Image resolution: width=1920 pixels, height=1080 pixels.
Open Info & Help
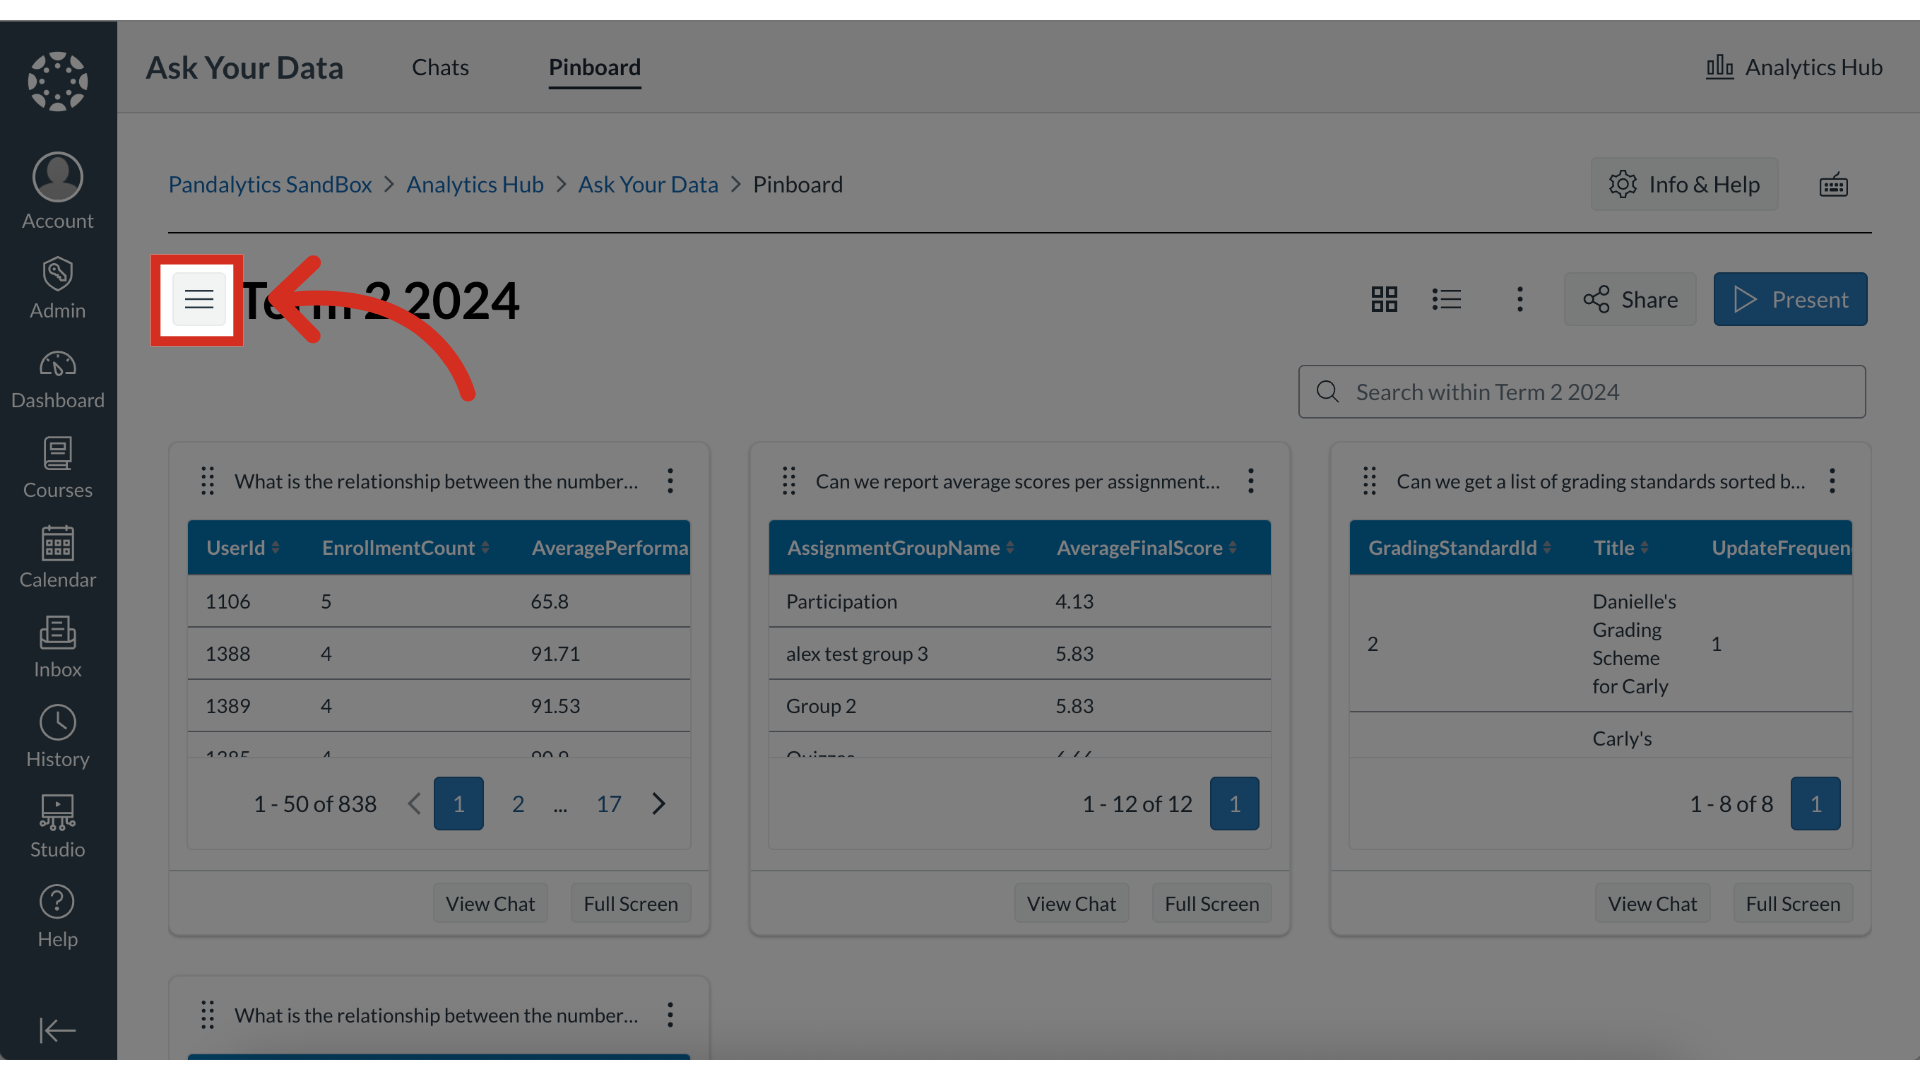(1685, 184)
